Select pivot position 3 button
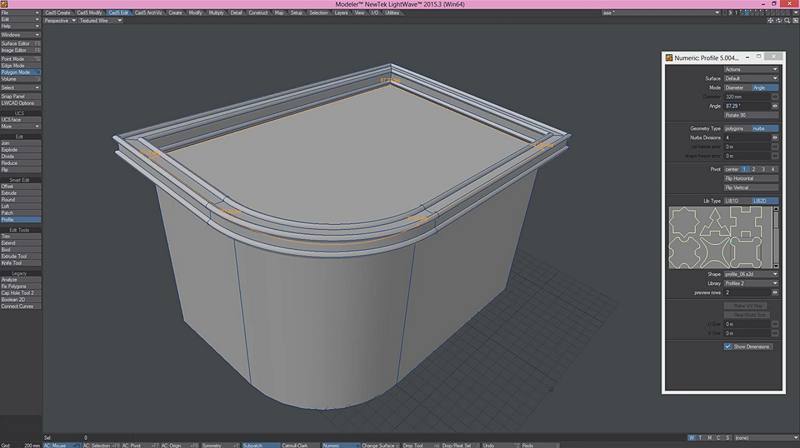 [764, 169]
